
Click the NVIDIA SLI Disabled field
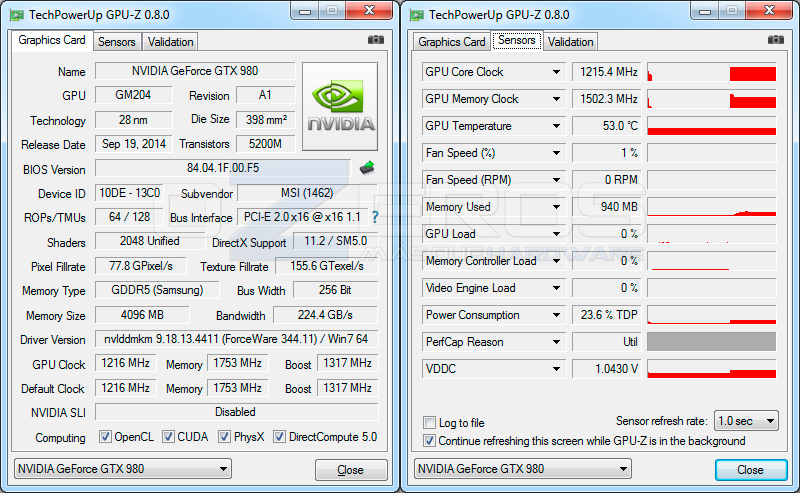point(236,412)
